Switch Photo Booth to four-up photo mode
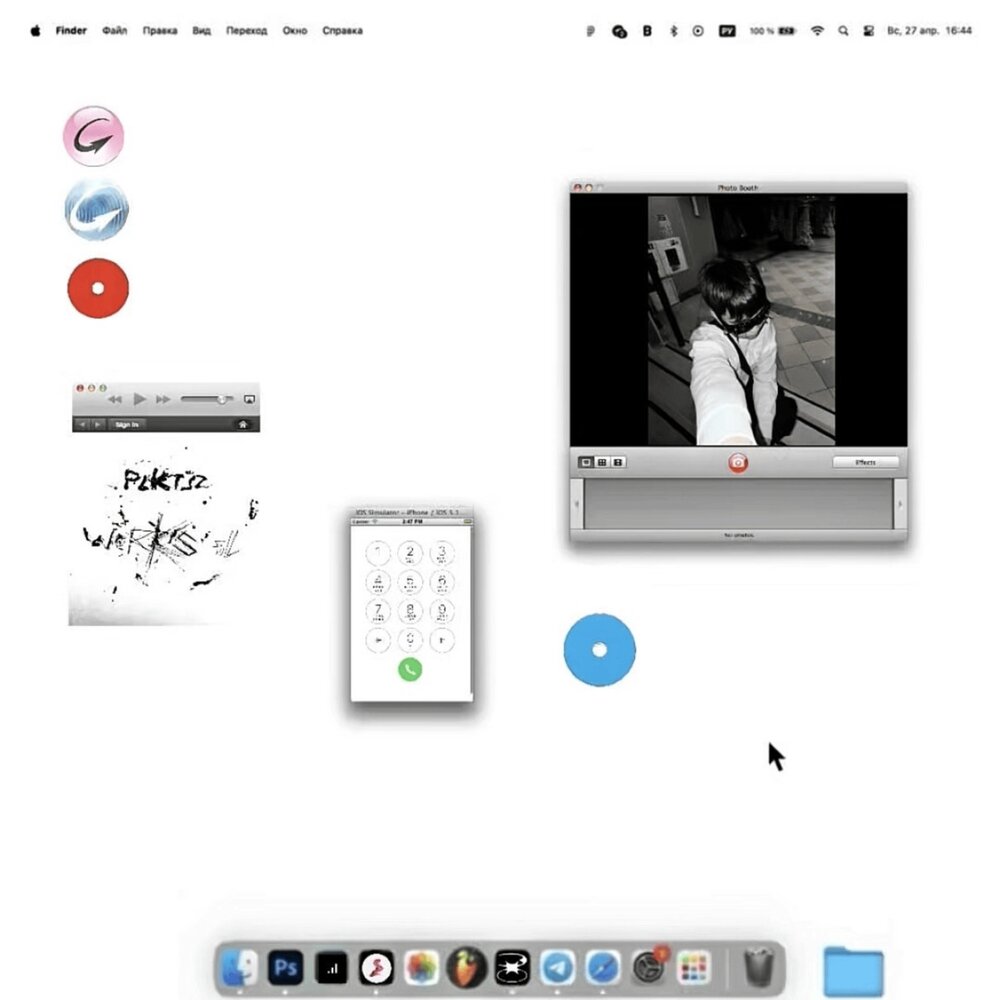The height and width of the screenshot is (1000, 1000). pos(602,462)
